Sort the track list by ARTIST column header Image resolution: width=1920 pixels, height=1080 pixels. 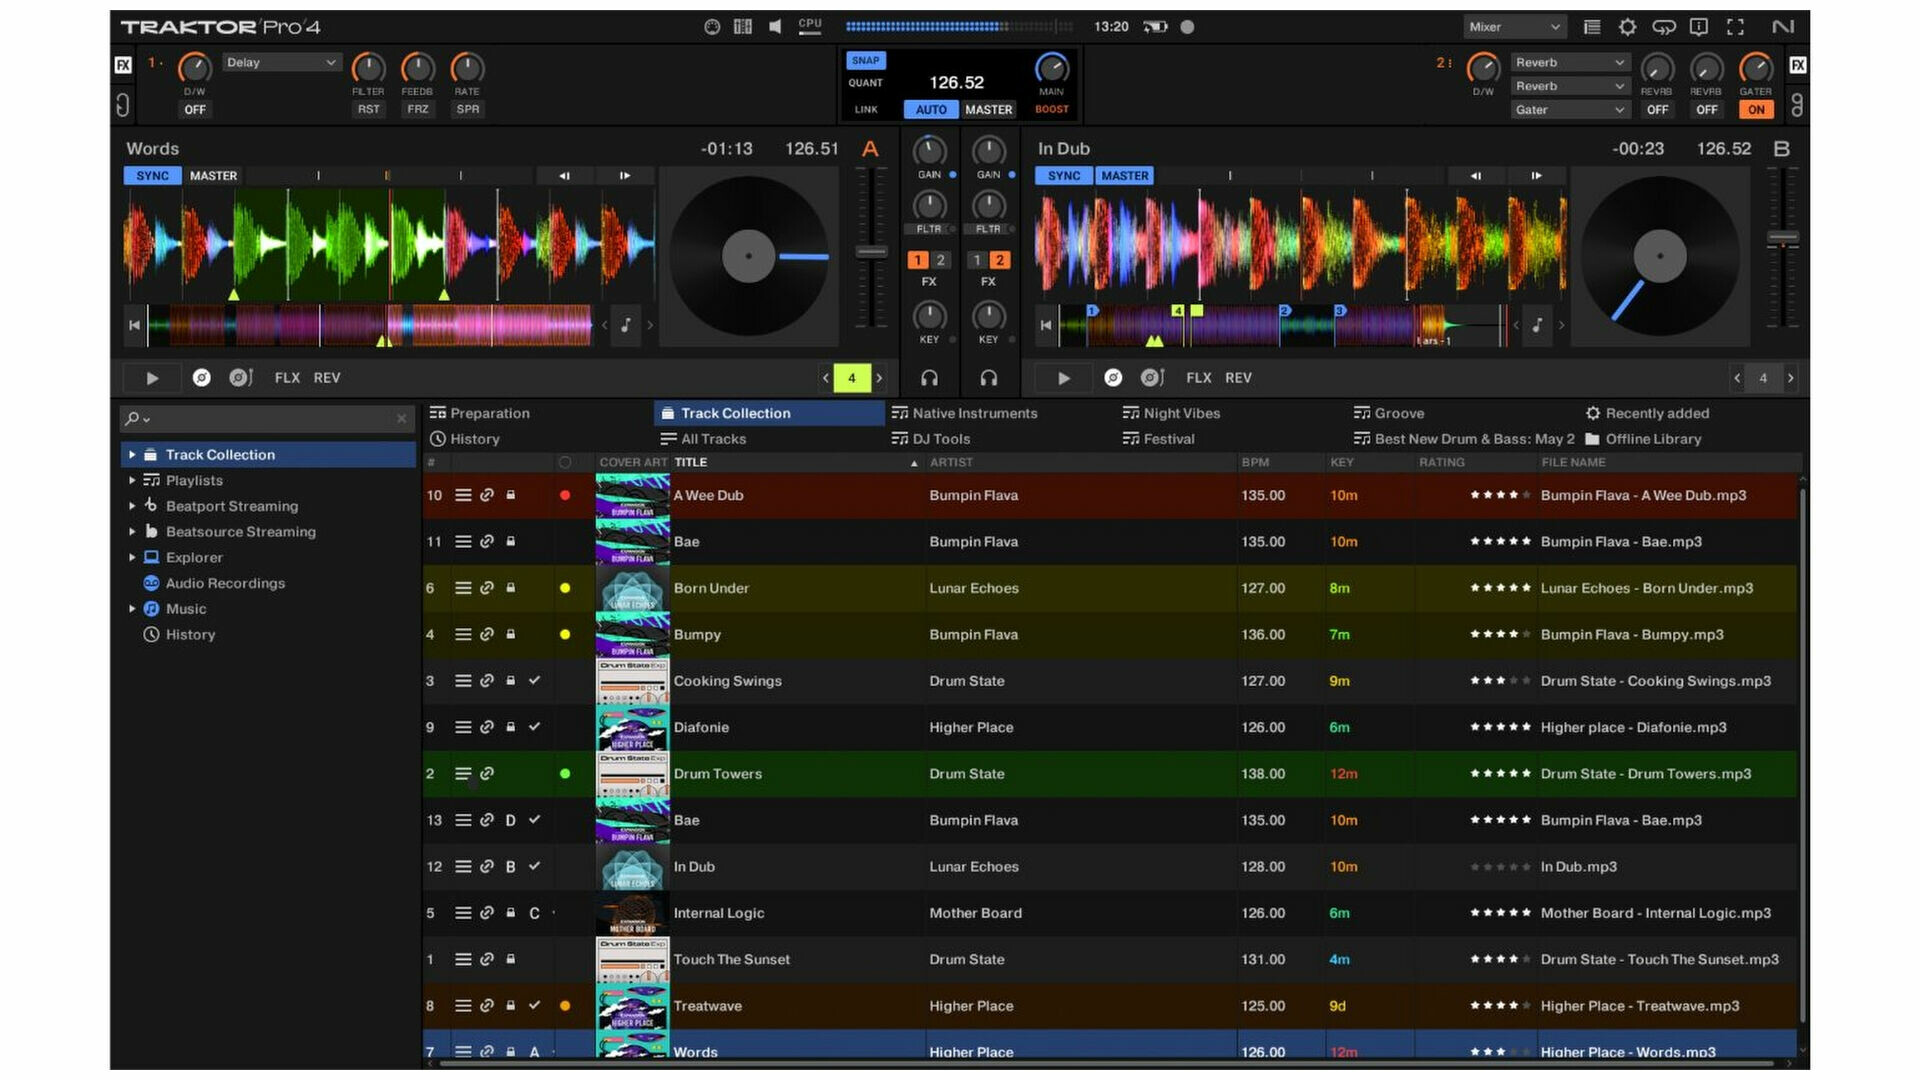pyautogui.click(x=951, y=462)
